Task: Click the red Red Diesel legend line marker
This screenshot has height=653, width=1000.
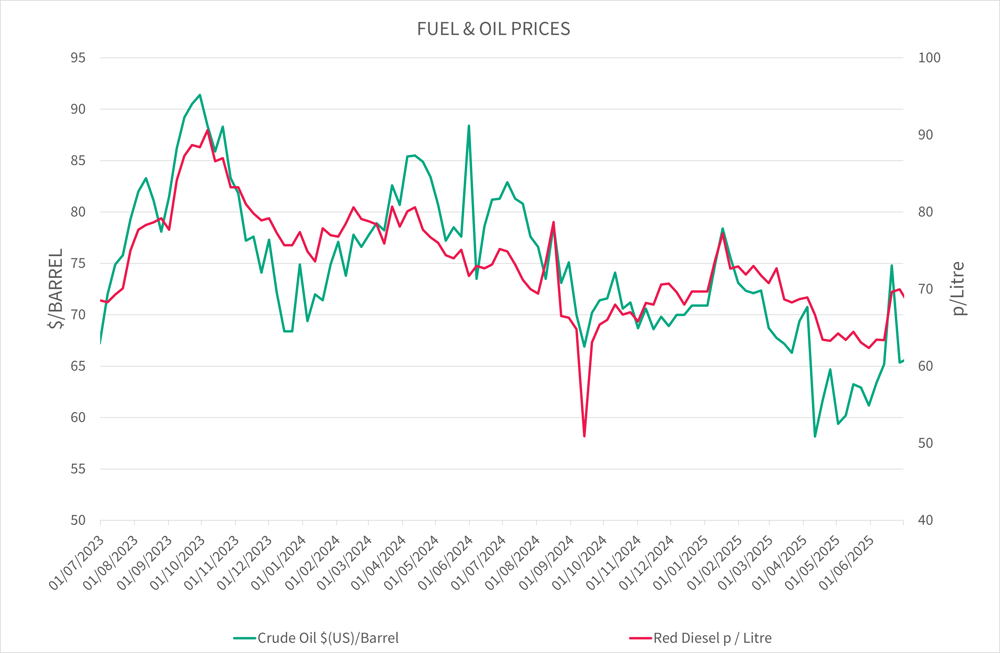Action: tap(638, 637)
